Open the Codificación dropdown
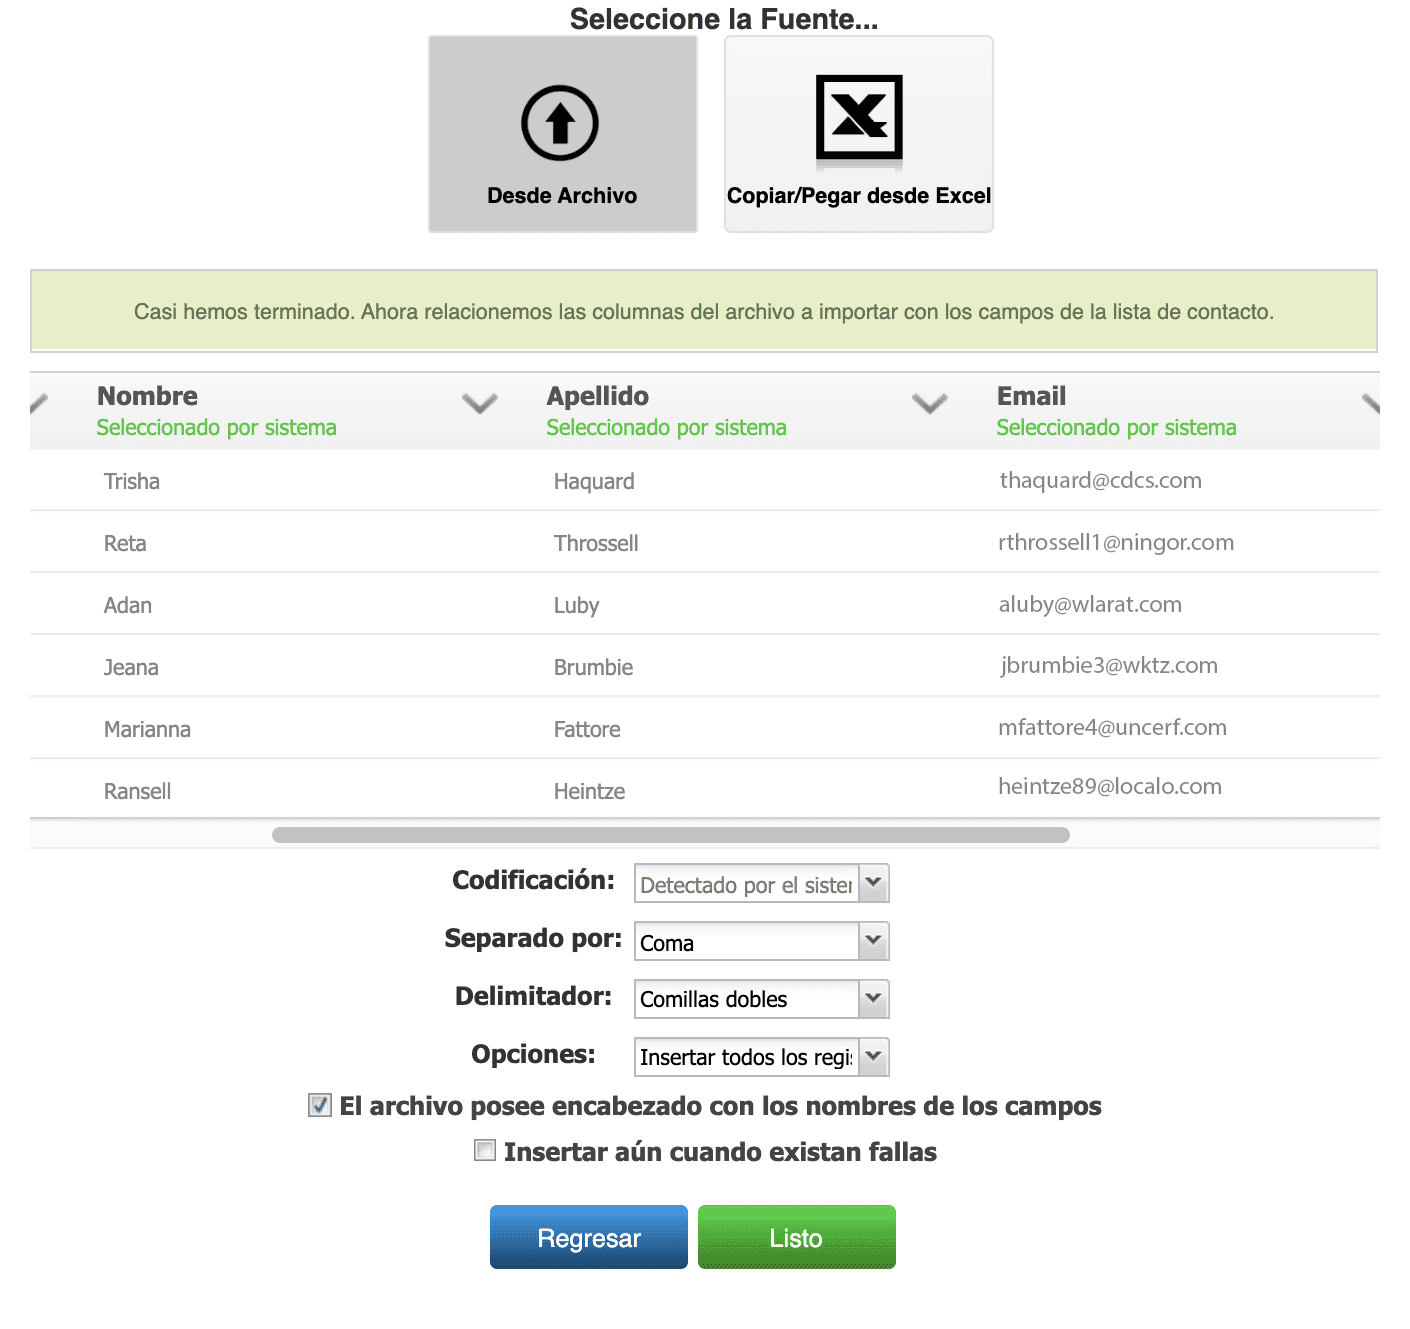This screenshot has width=1410, height=1329. click(x=761, y=884)
